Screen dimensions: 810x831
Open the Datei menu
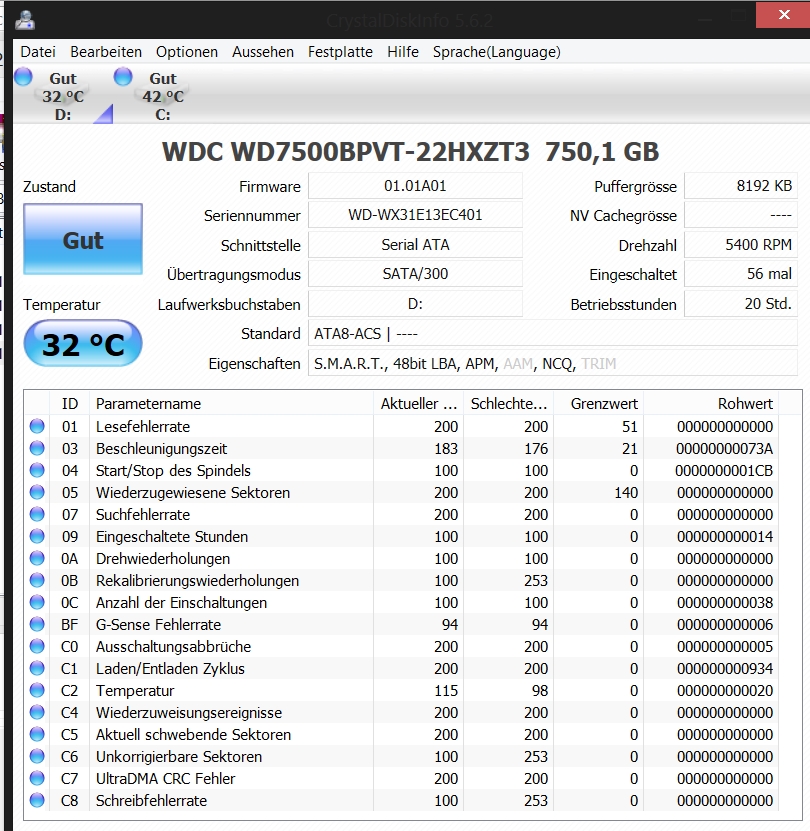pyautogui.click(x=38, y=52)
